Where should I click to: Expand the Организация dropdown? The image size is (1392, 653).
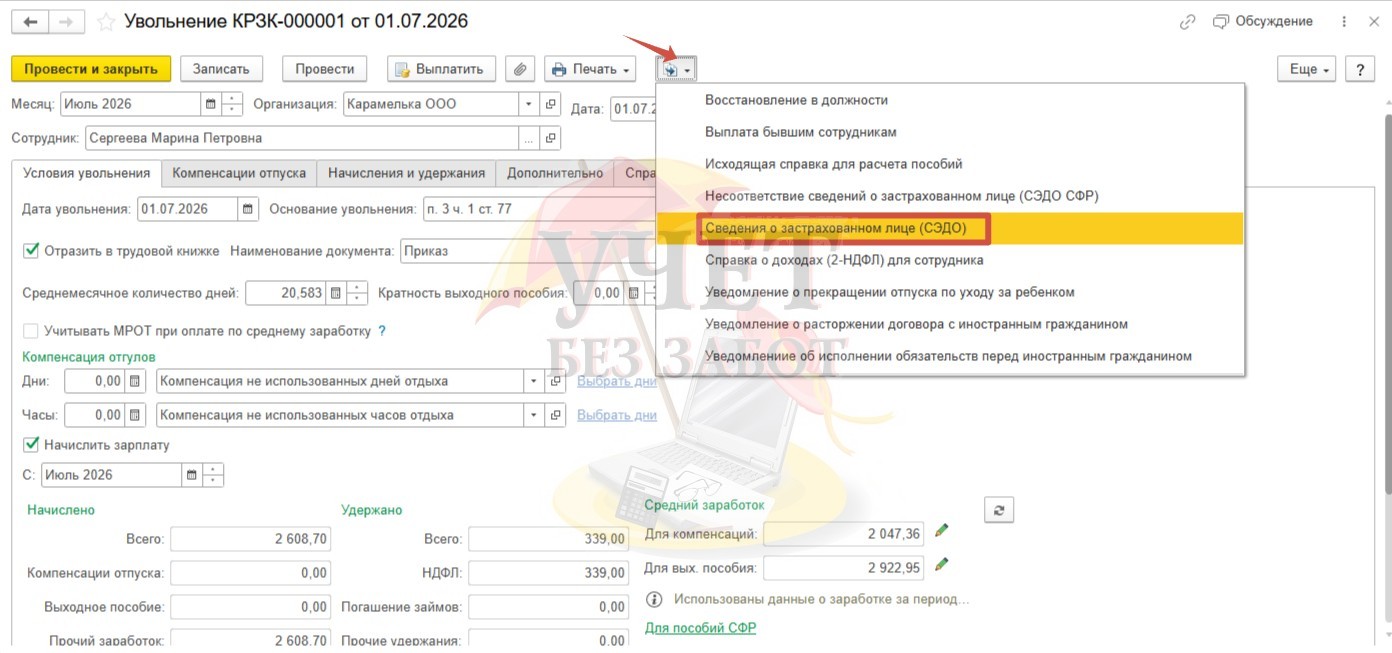pos(529,104)
